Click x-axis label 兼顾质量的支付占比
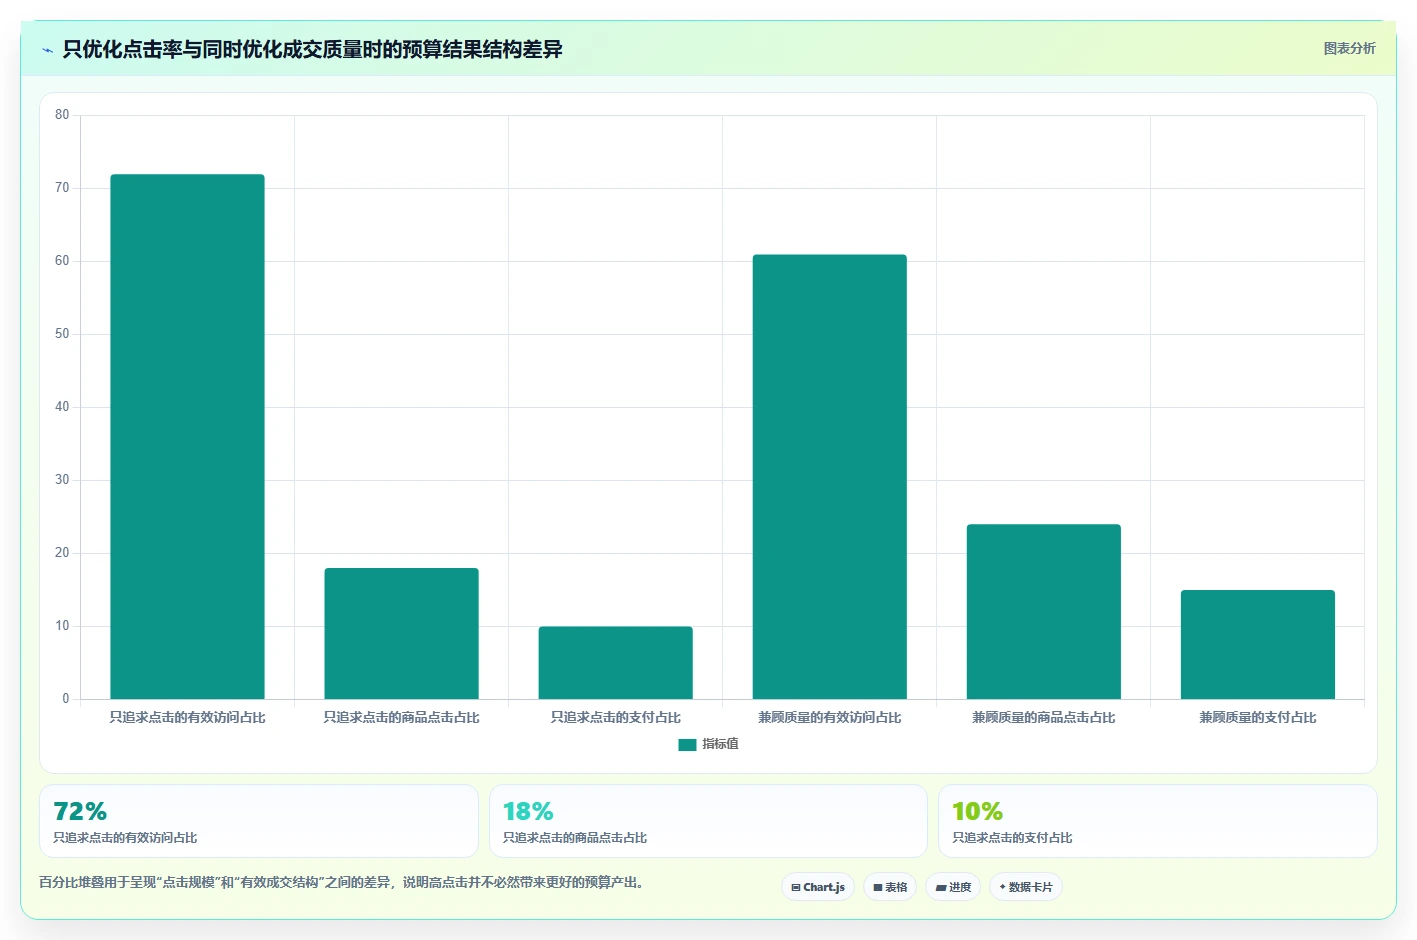 1258,717
